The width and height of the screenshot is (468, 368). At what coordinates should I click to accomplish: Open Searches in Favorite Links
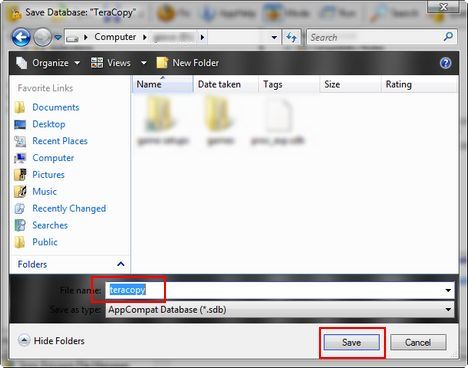coord(50,225)
